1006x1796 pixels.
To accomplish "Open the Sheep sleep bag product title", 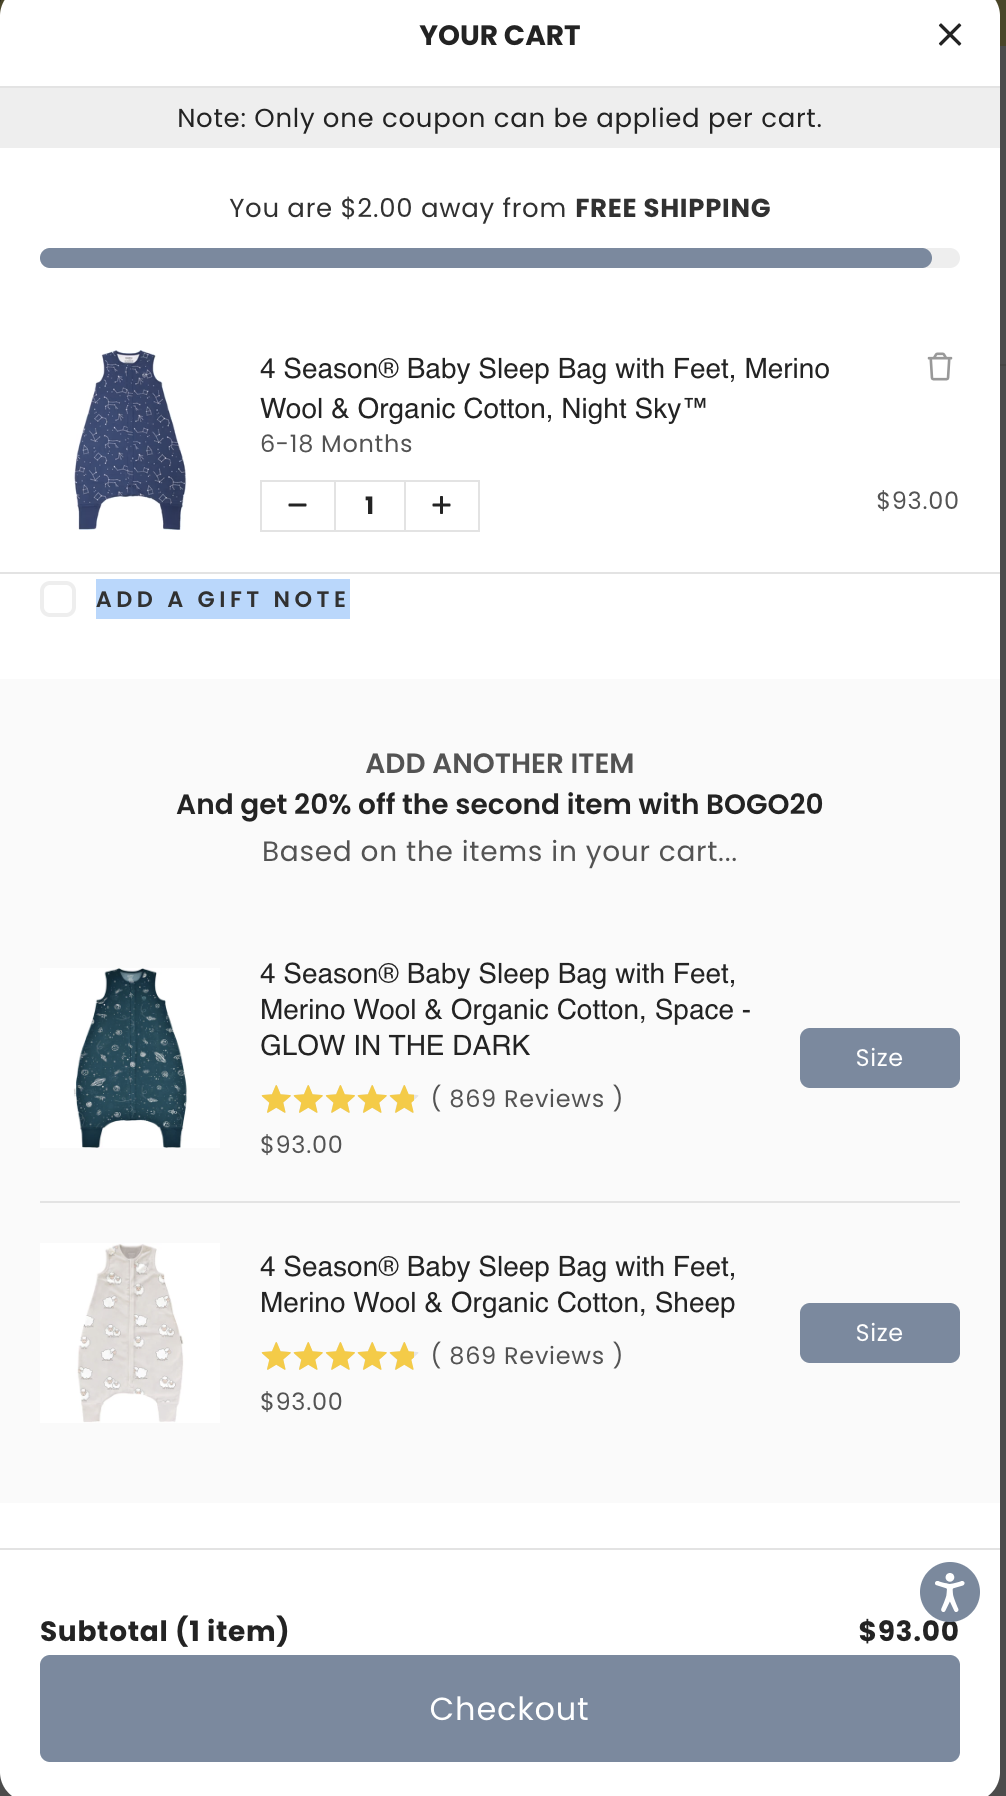I will pyautogui.click(x=497, y=1284).
